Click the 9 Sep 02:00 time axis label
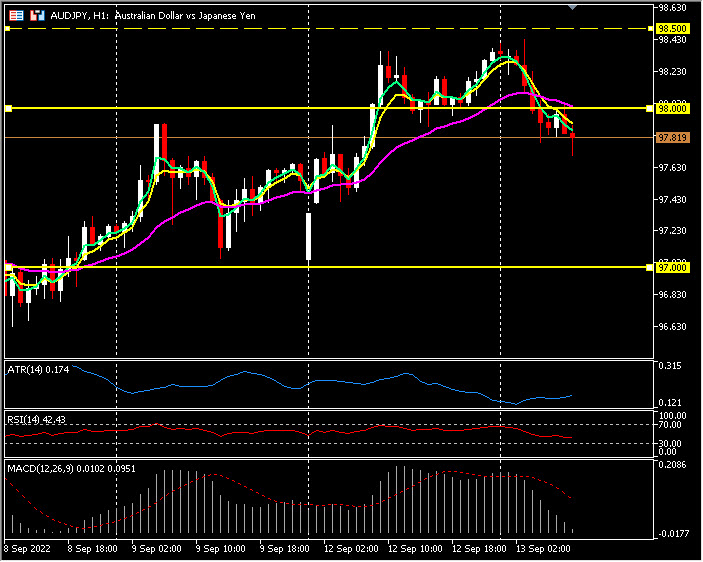The height and width of the screenshot is (562, 703). pyautogui.click(x=157, y=549)
